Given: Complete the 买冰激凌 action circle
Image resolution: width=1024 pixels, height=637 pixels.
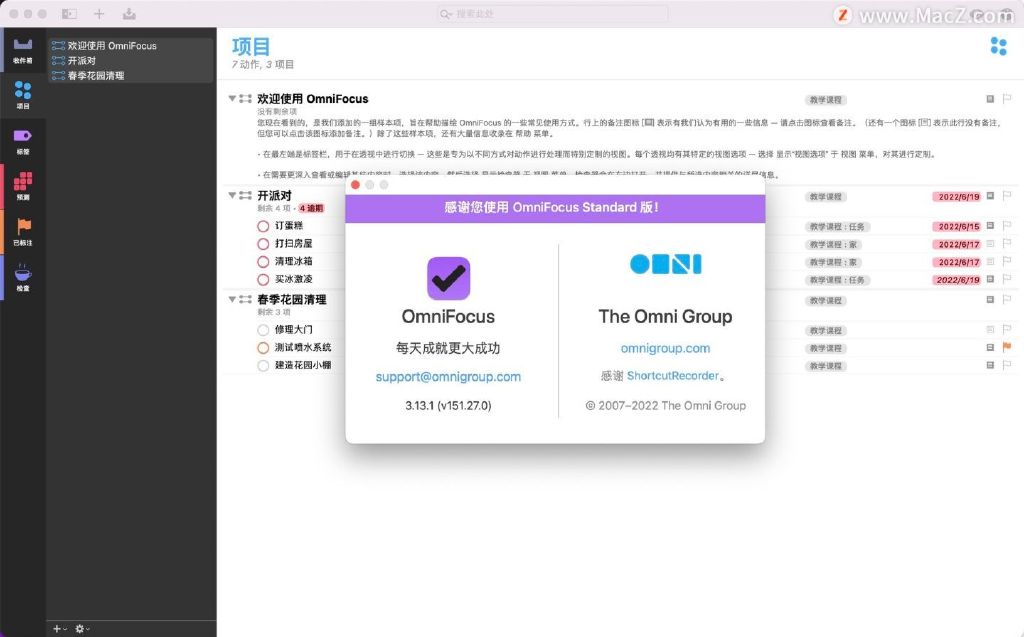Looking at the screenshot, I should [x=263, y=280].
